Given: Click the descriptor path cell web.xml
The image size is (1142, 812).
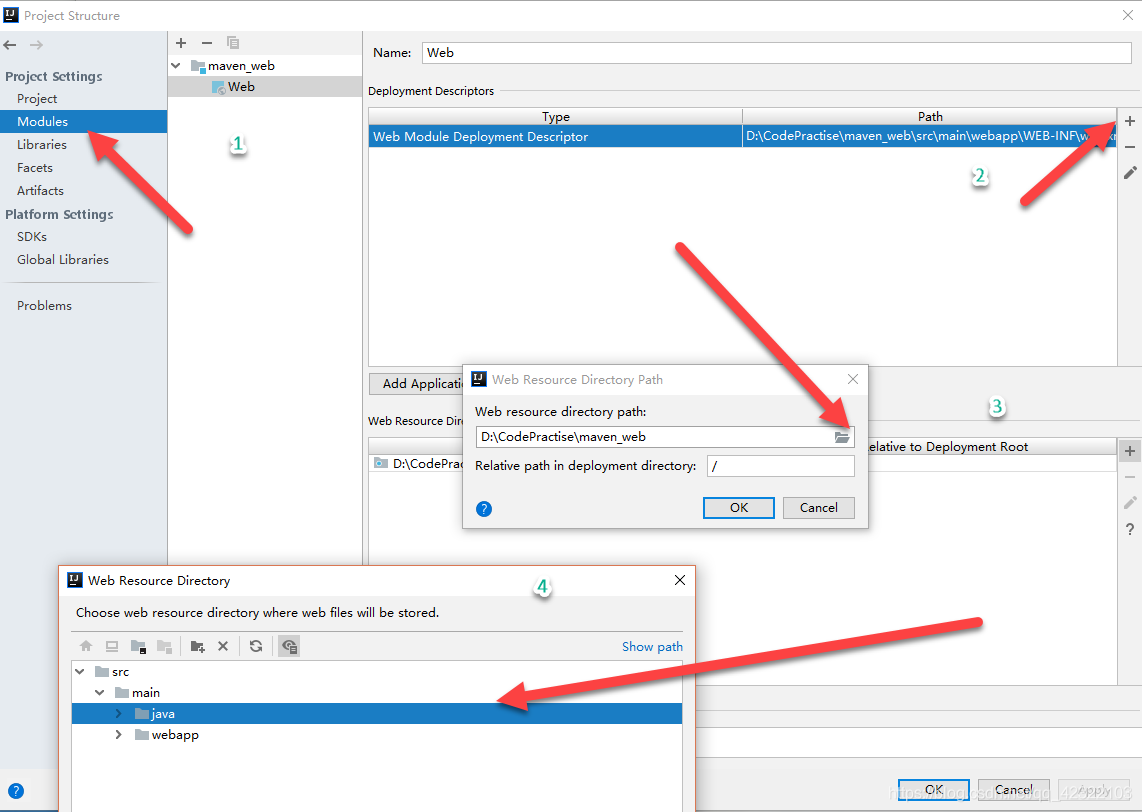Looking at the screenshot, I should pos(929,136).
